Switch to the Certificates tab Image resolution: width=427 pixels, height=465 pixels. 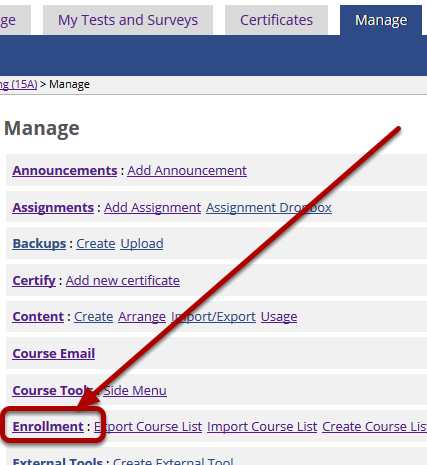276,20
